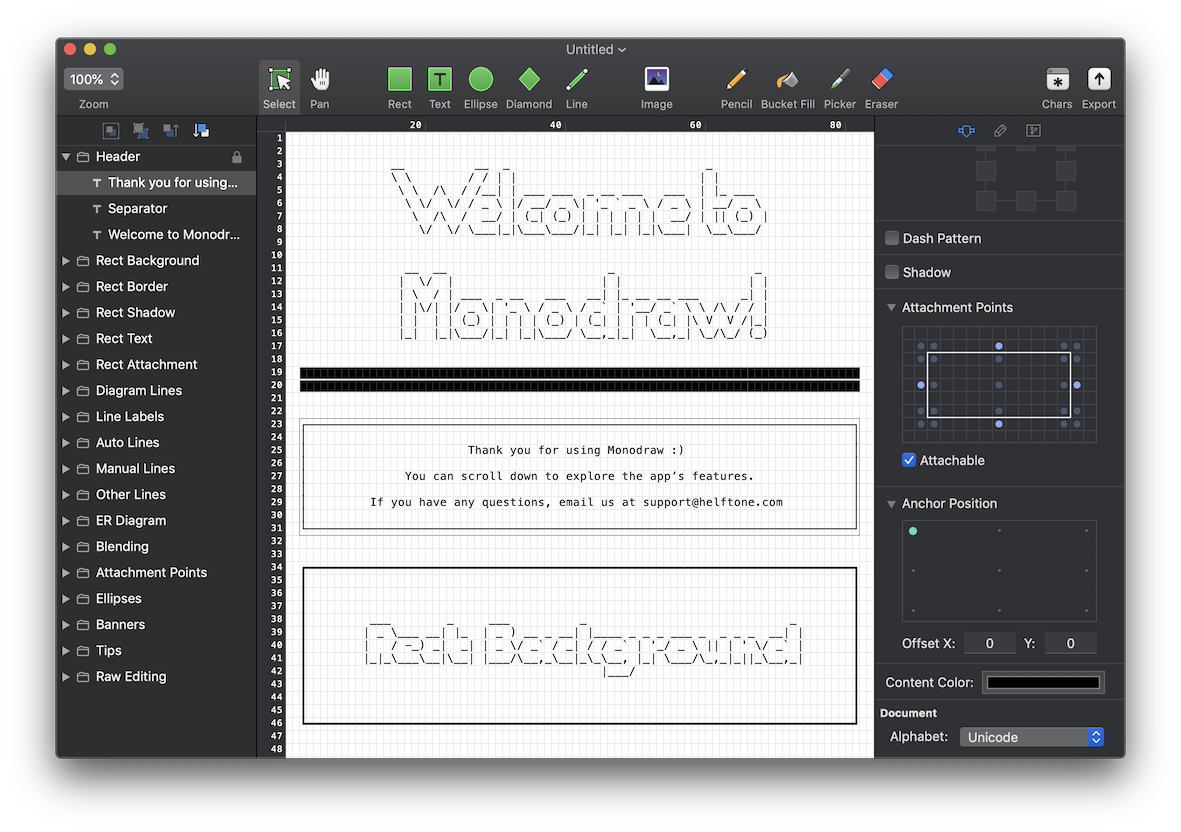
Task: Open the Content Color swatch
Action: click(x=1043, y=683)
